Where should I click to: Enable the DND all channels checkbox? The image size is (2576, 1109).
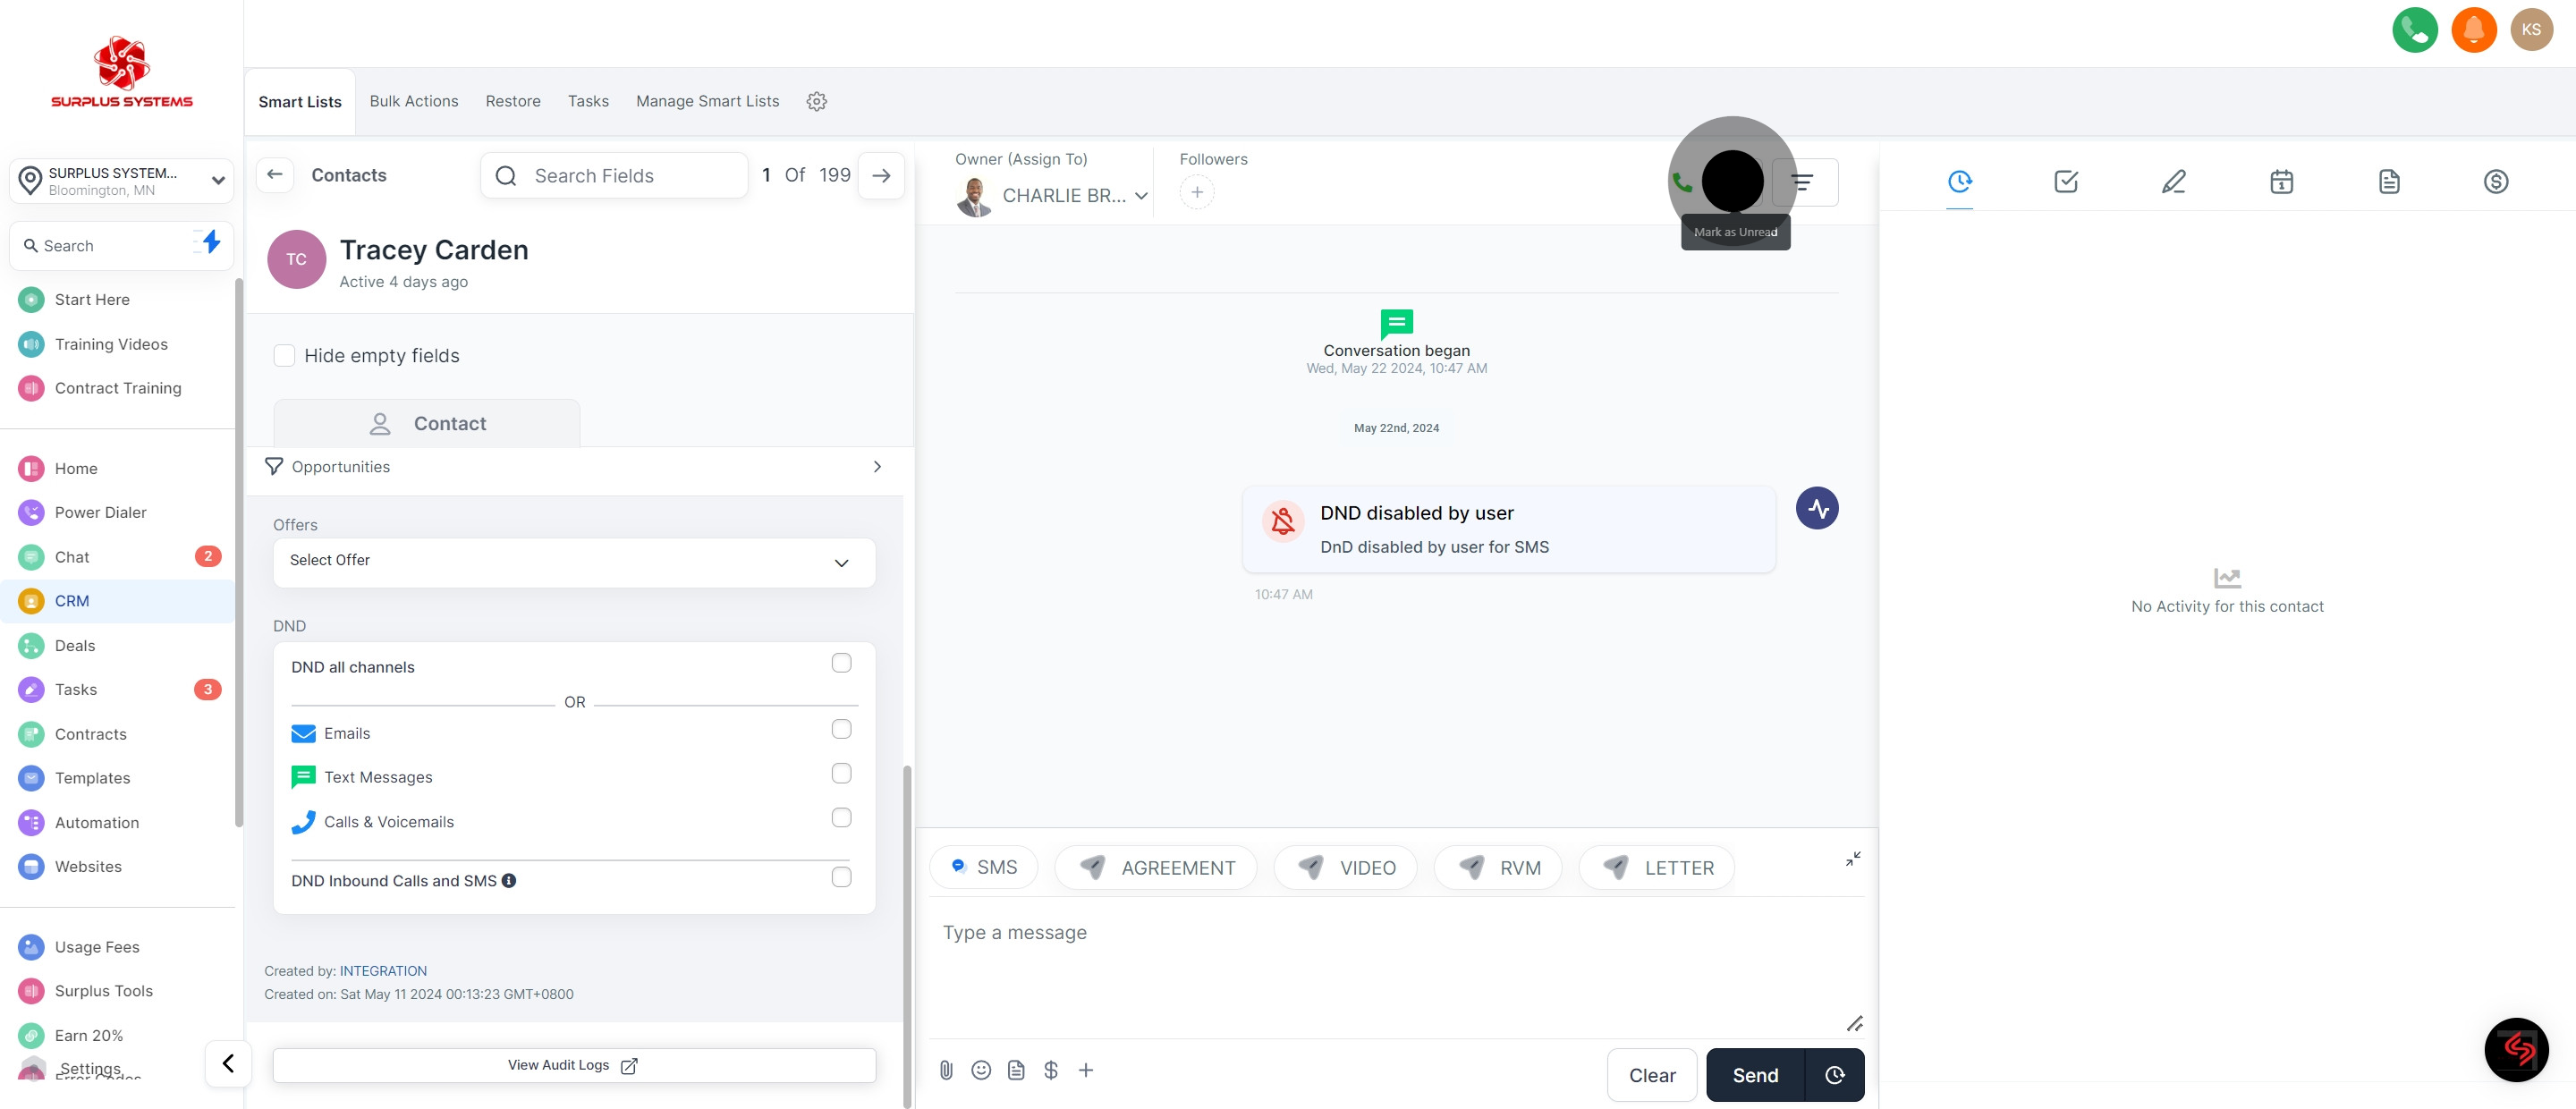click(841, 663)
